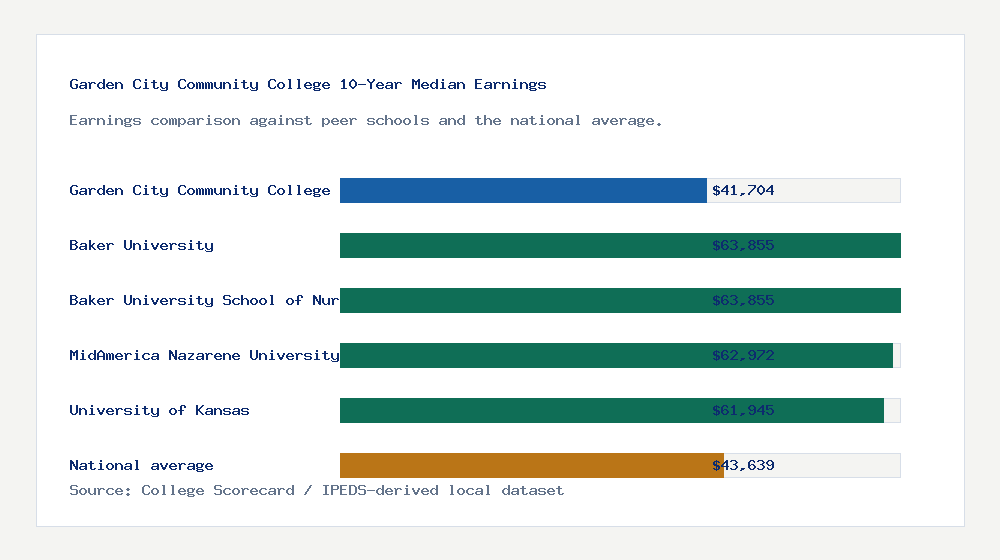This screenshot has width=1000, height=560.
Task: Click the $43,639 value
Action: click(x=743, y=465)
